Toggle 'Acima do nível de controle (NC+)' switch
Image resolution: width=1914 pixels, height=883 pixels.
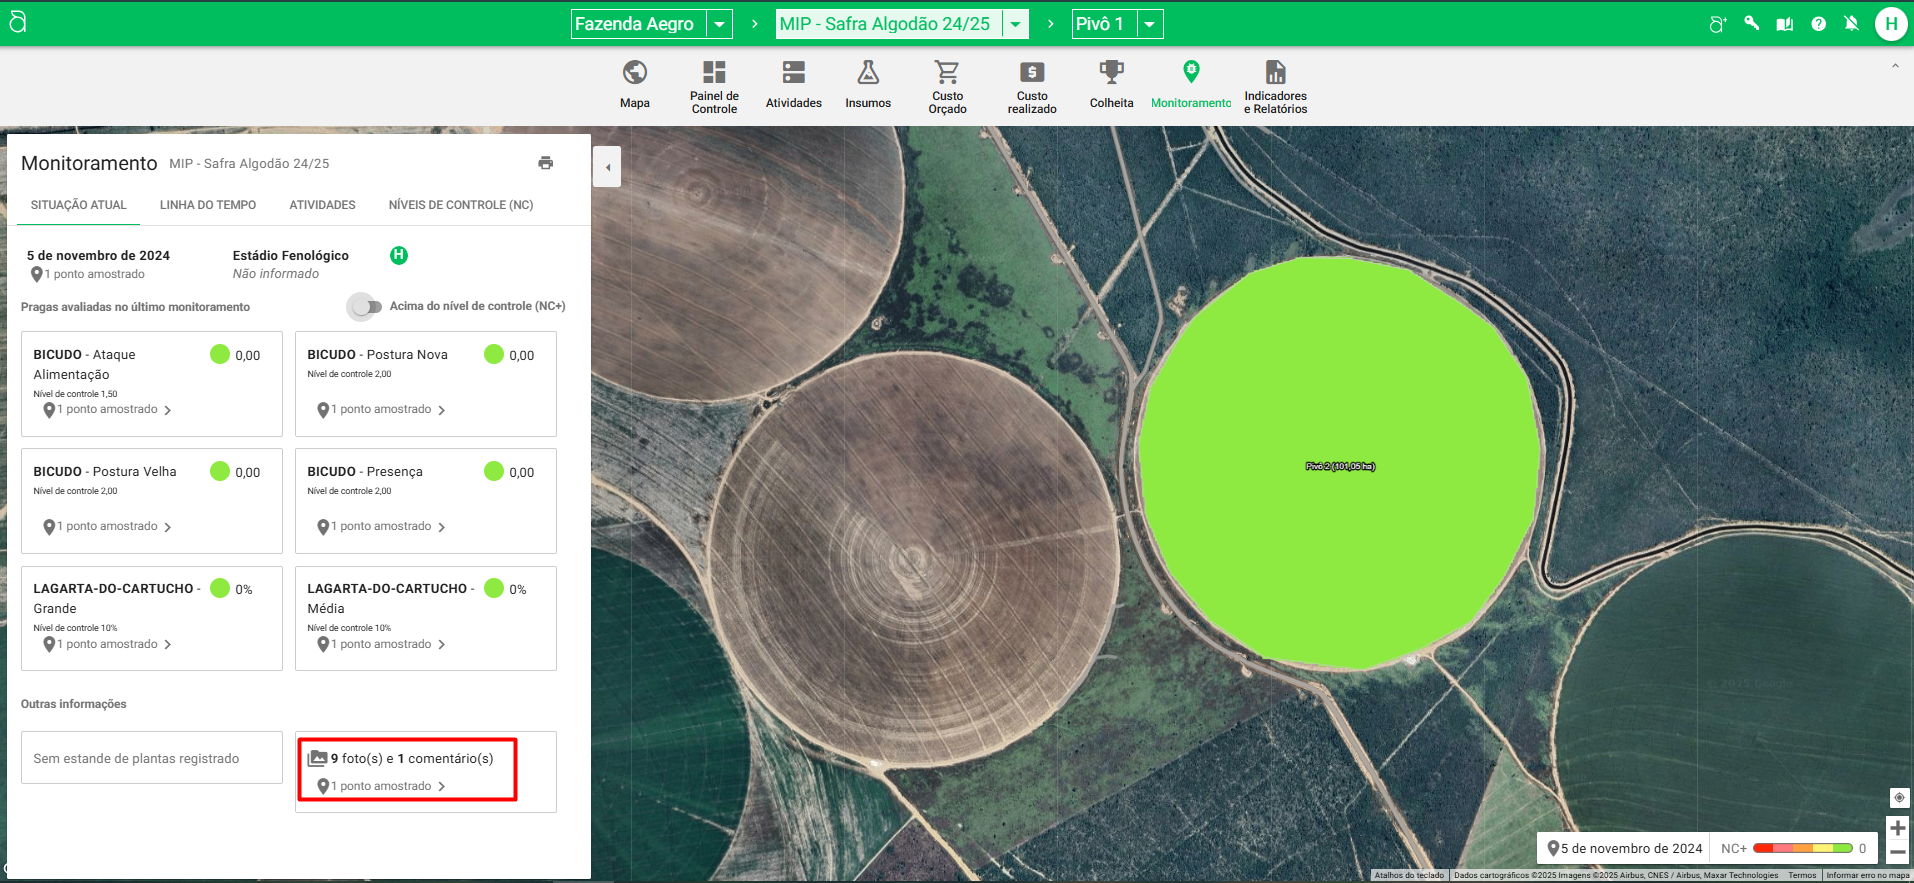(365, 307)
